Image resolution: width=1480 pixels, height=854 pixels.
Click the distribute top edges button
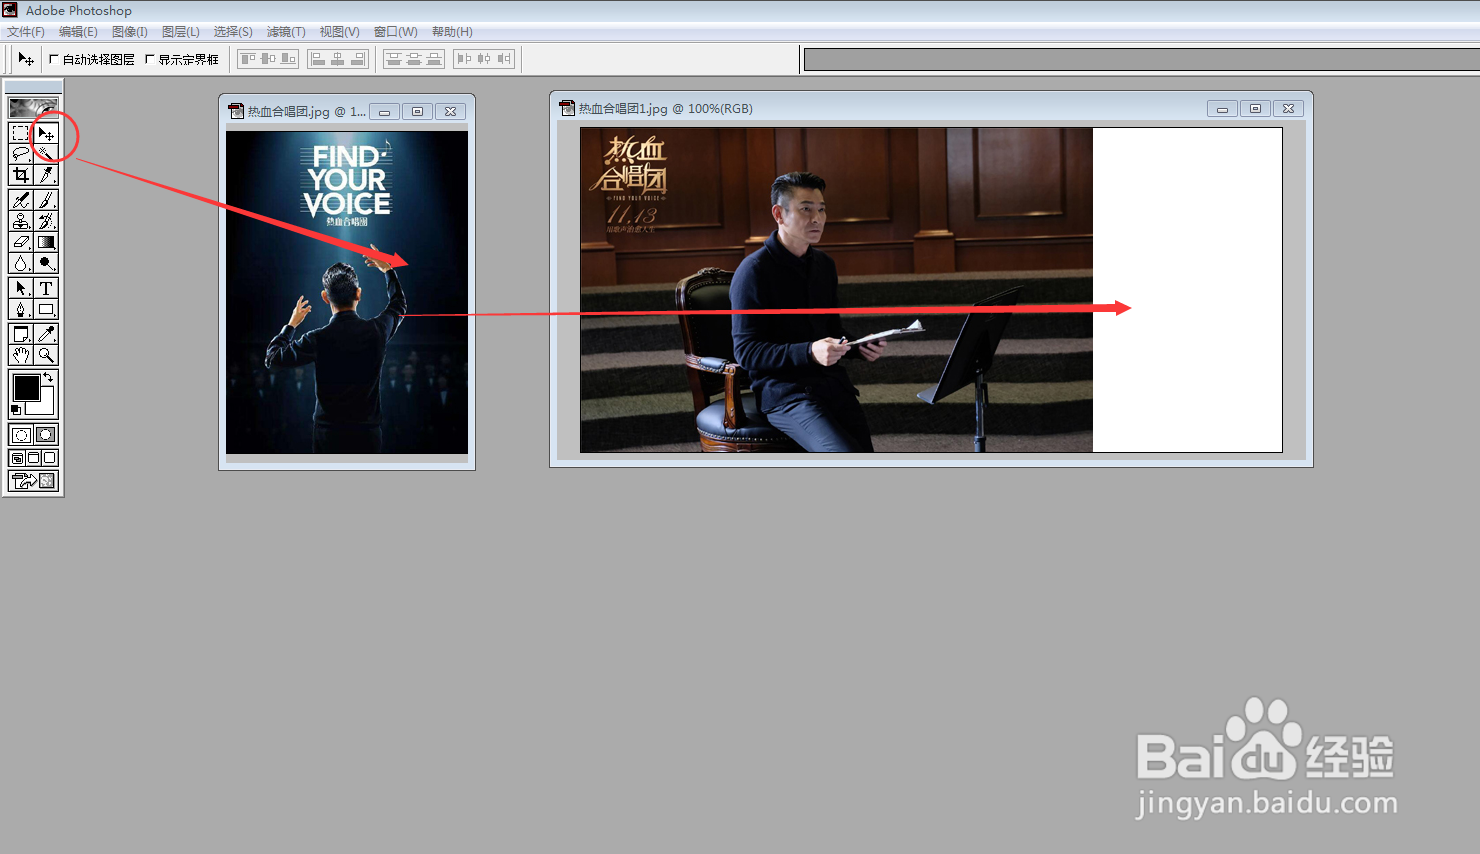(x=394, y=59)
